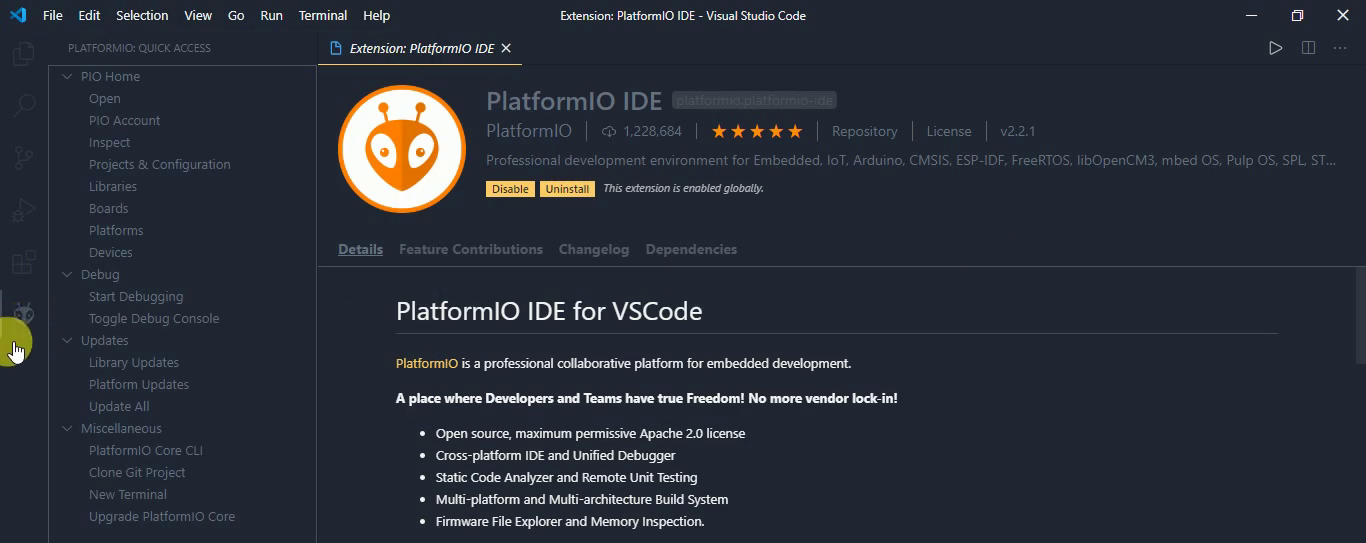Disable the PlatformIO IDE extension
Screen dimensions: 1366x543
pyautogui.click(x=510, y=189)
